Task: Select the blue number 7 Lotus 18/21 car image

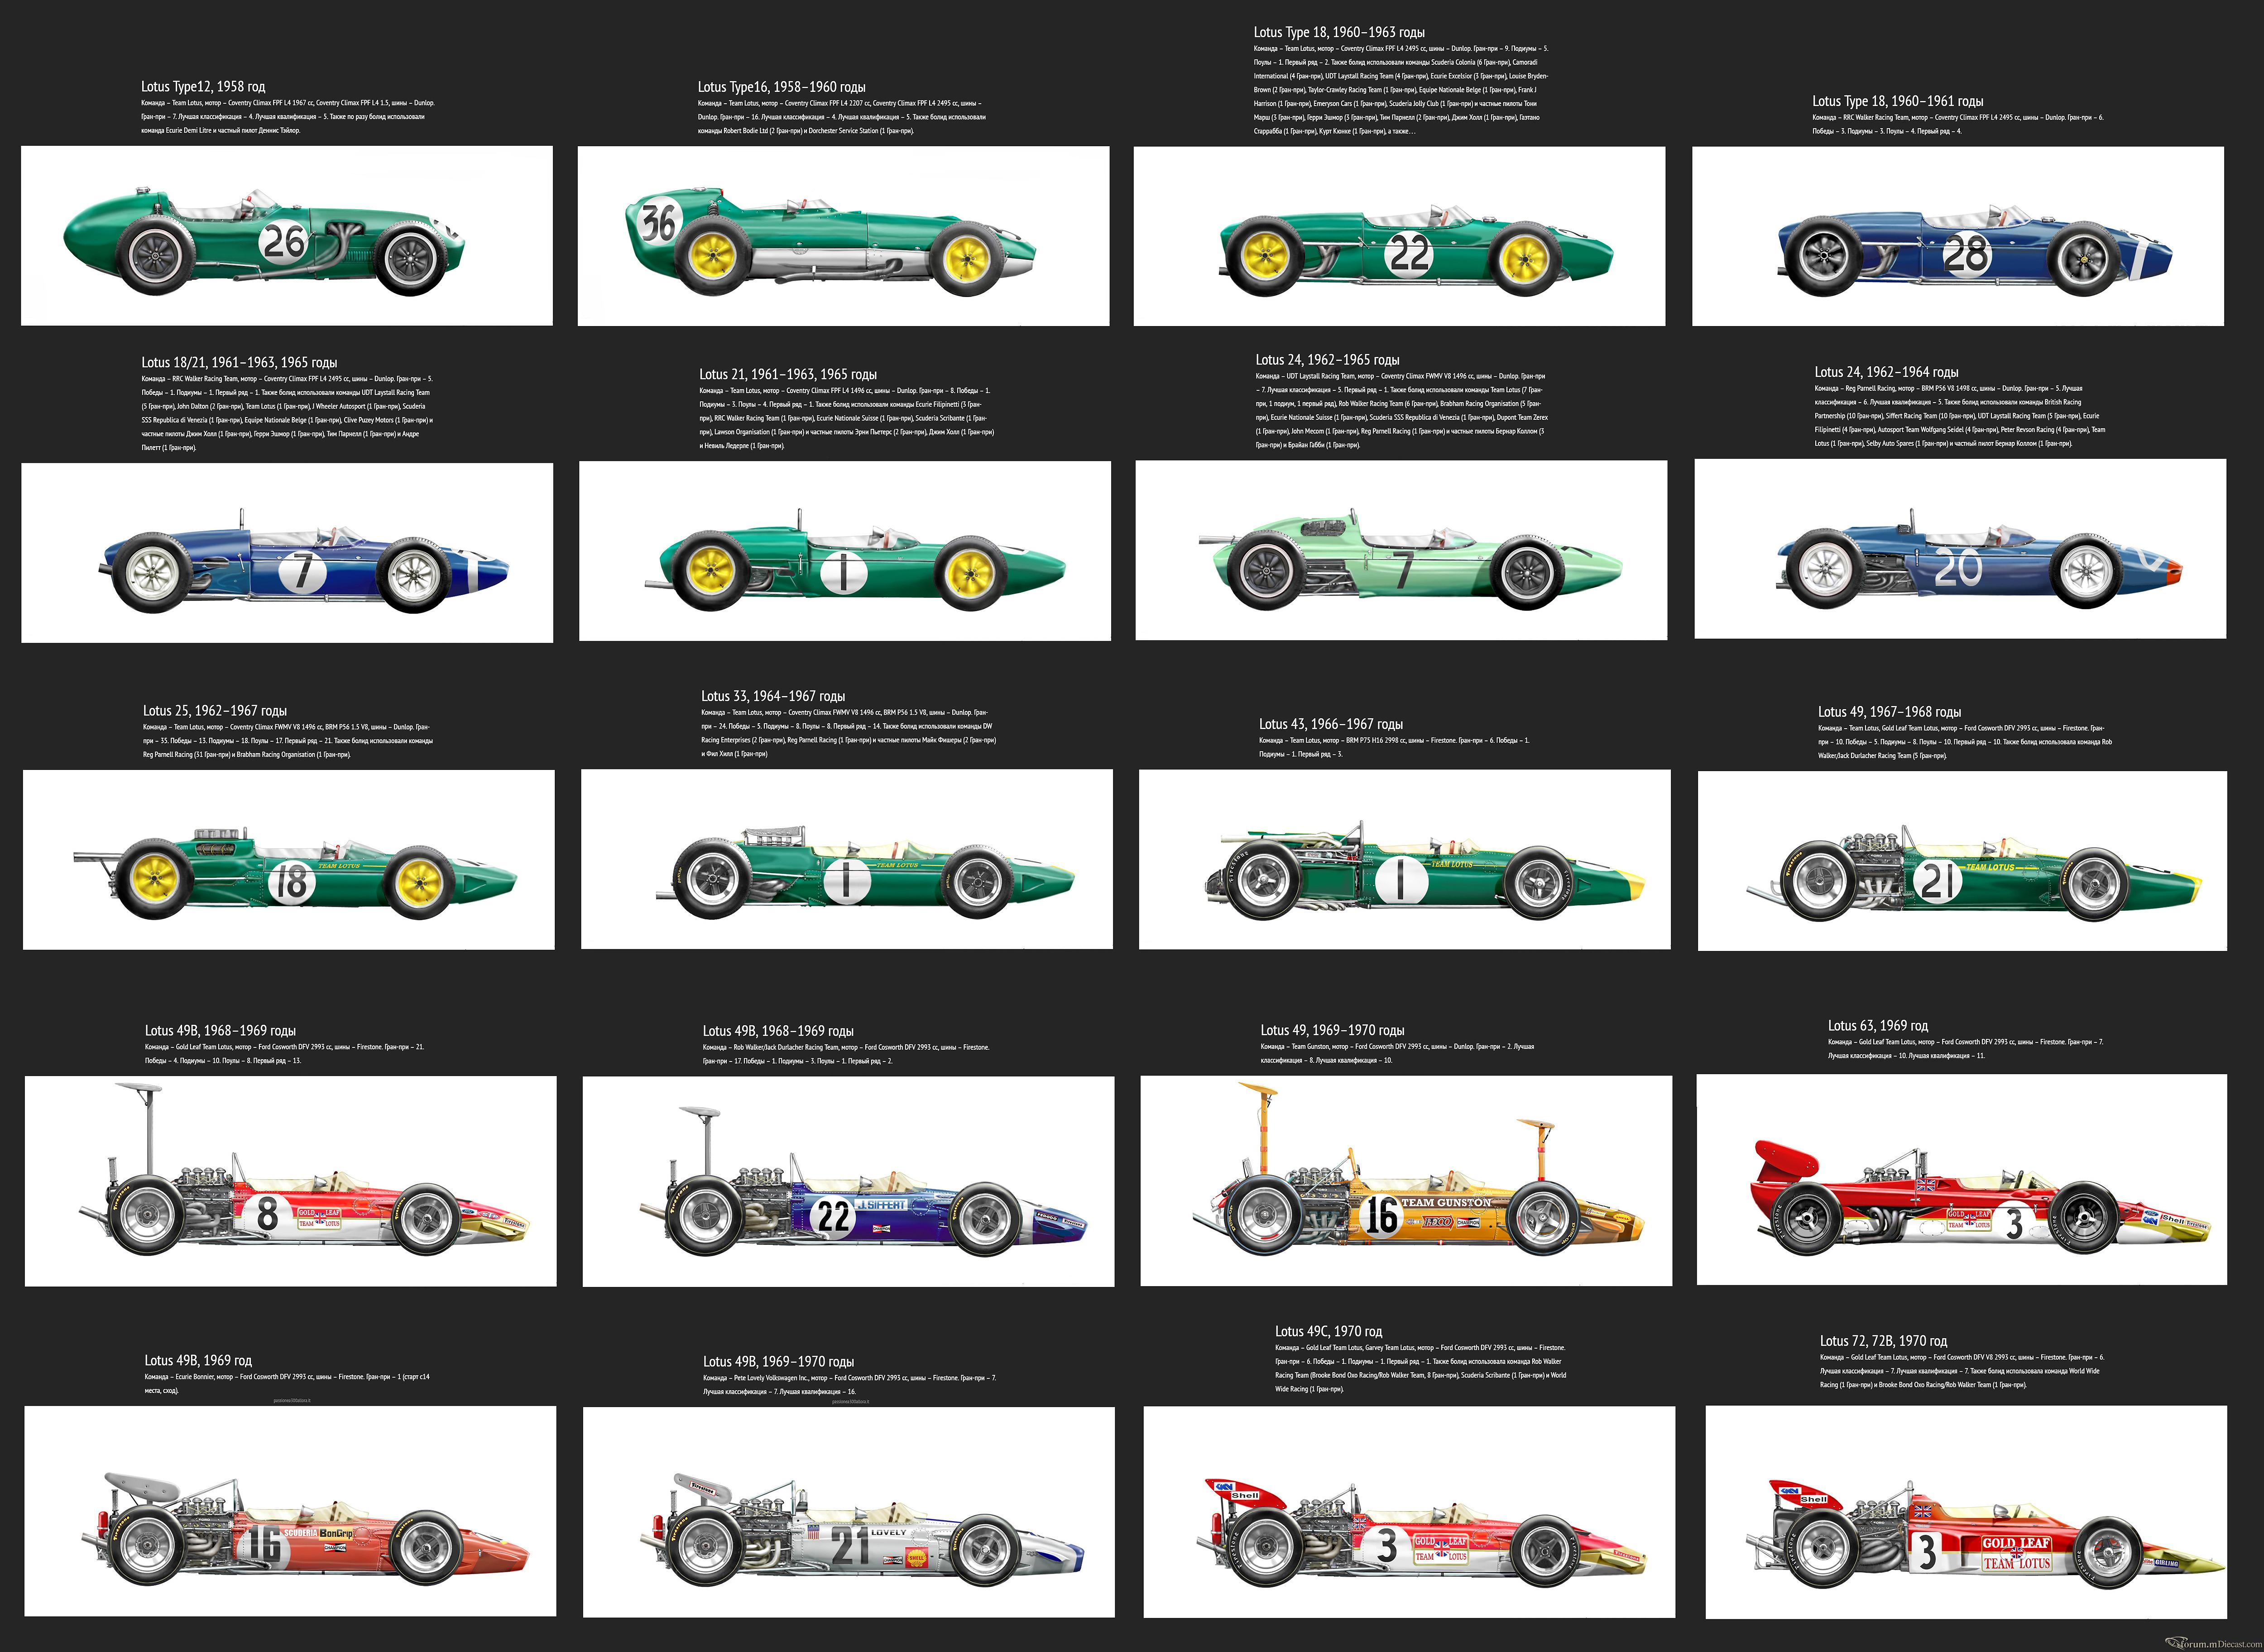Action: tap(287, 552)
